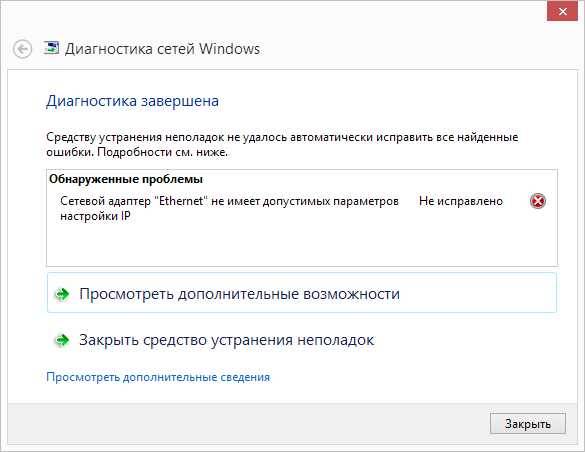Image resolution: width=585 pixels, height=452 pixels.
Task: Open the Просмотреть дополнительные сведения link
Action: 158,377
